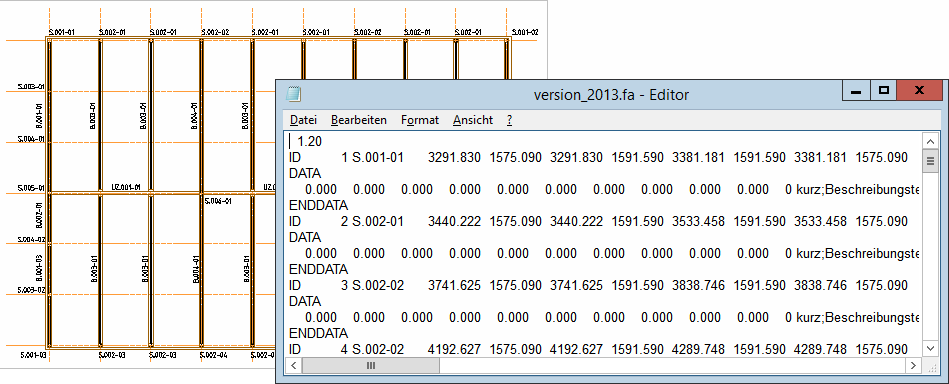Click the Notepad icon in title bar
949x384 pixels.
(294, 94)
